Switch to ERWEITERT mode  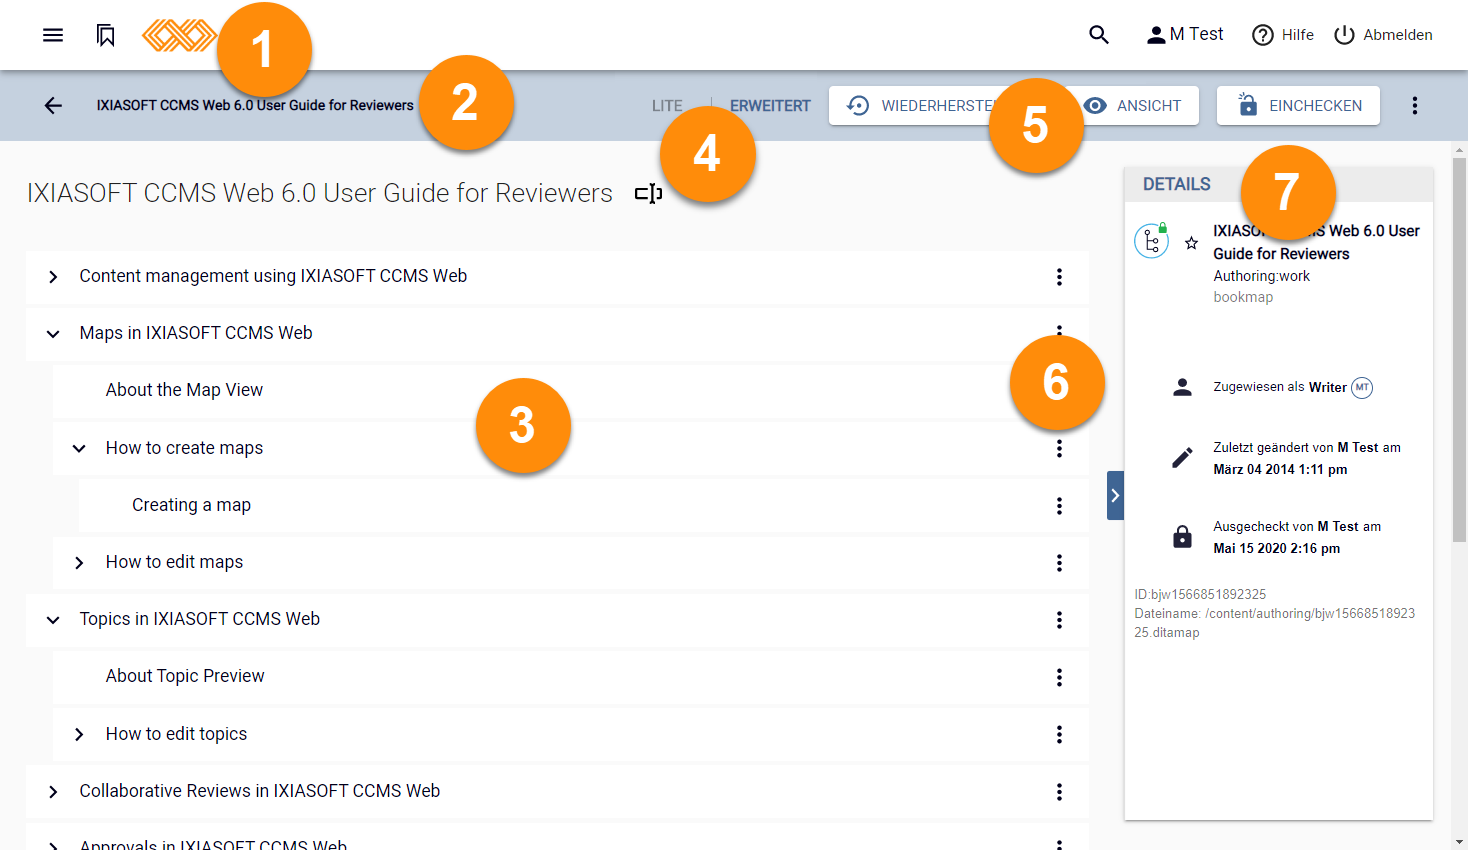click(x=770, y=106)
